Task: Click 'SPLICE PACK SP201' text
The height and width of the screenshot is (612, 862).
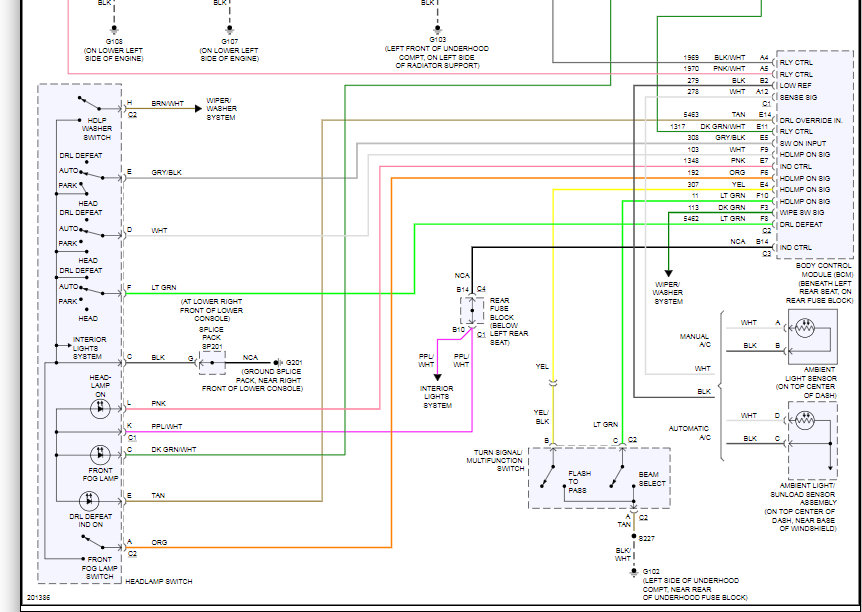Action: coord(212,338)
